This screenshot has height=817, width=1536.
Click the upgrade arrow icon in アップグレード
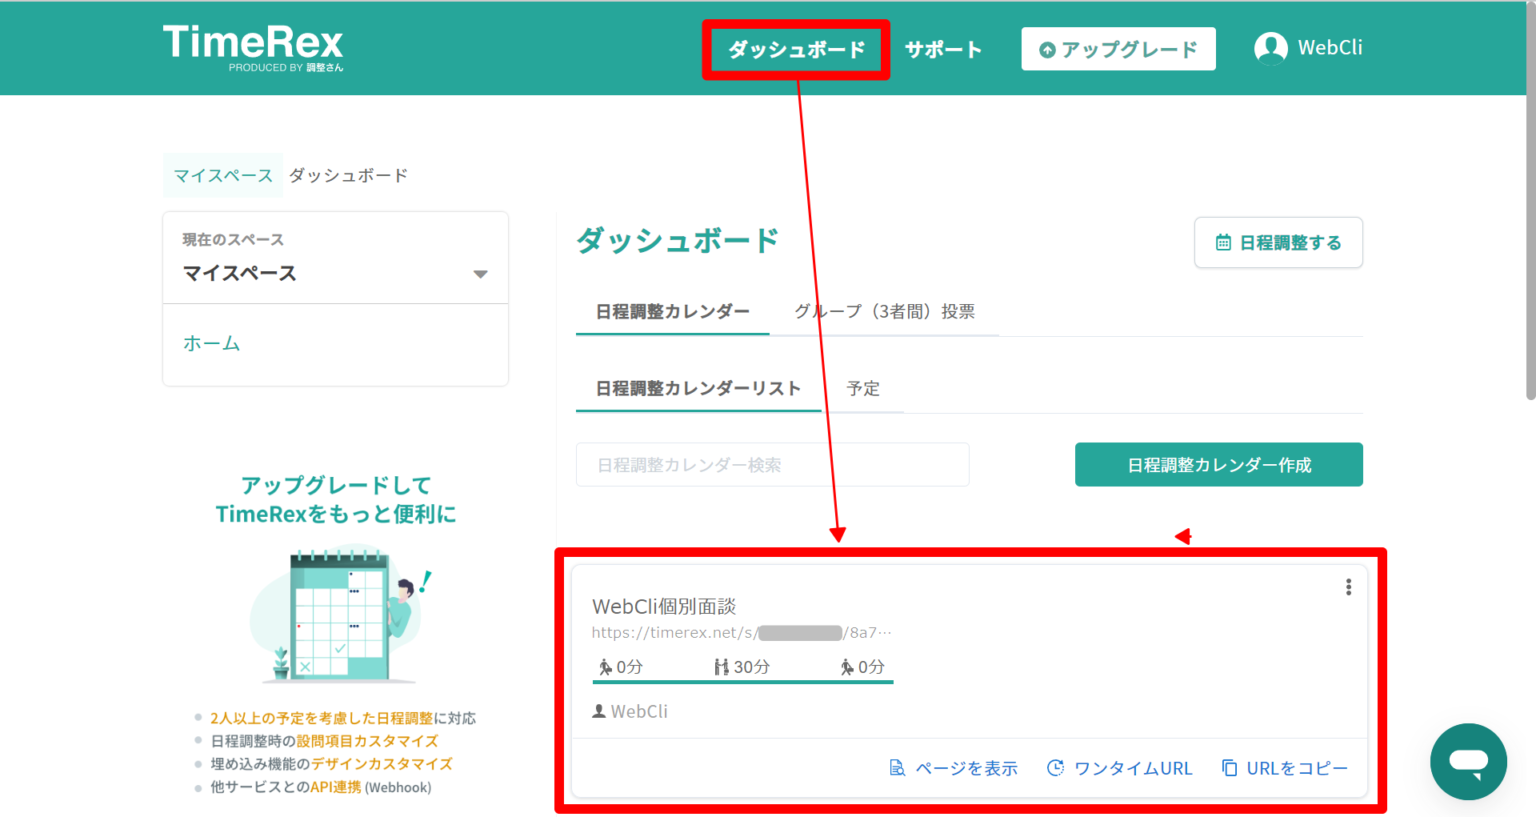click(x=1047, y=48)
